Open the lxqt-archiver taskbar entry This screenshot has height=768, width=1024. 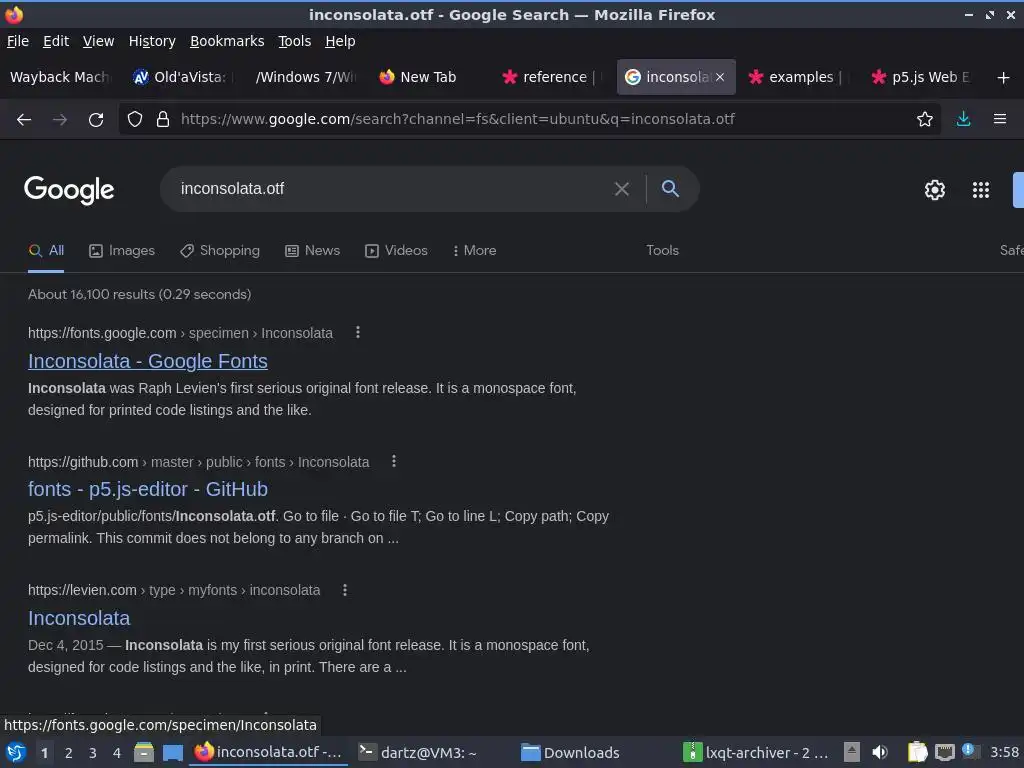click(756, 752)
